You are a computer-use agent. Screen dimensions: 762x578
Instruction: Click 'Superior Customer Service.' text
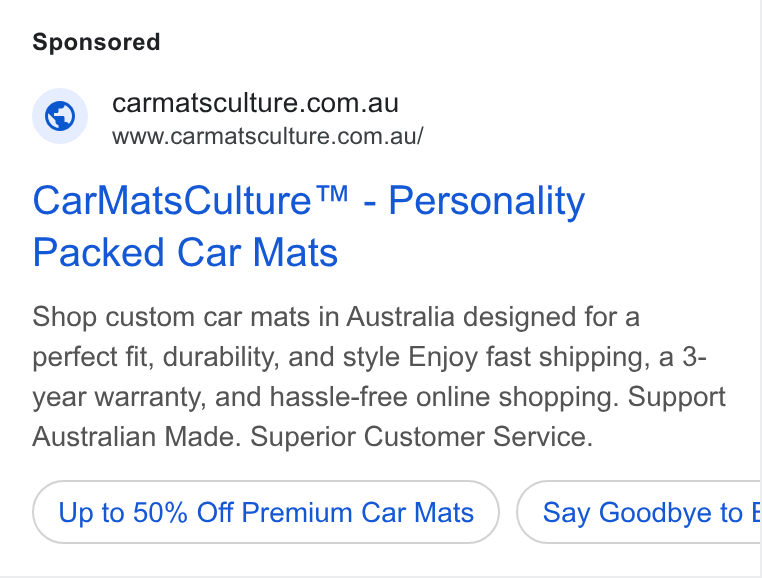(421, 437)
